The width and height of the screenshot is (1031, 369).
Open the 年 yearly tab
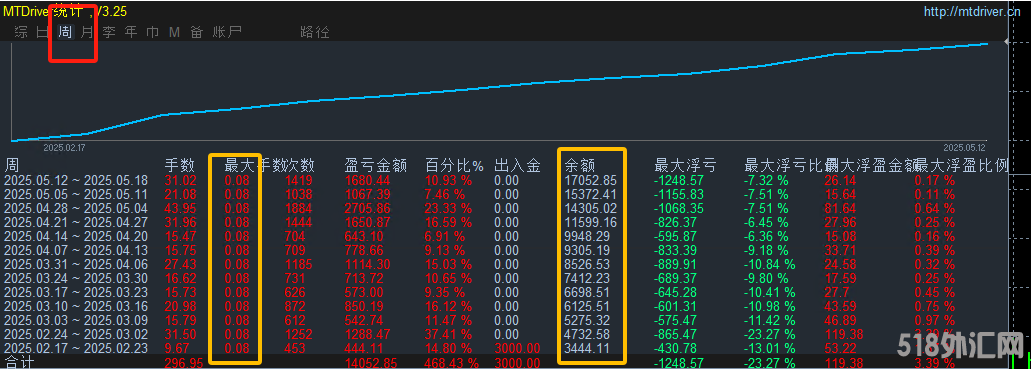coord(131,32)
